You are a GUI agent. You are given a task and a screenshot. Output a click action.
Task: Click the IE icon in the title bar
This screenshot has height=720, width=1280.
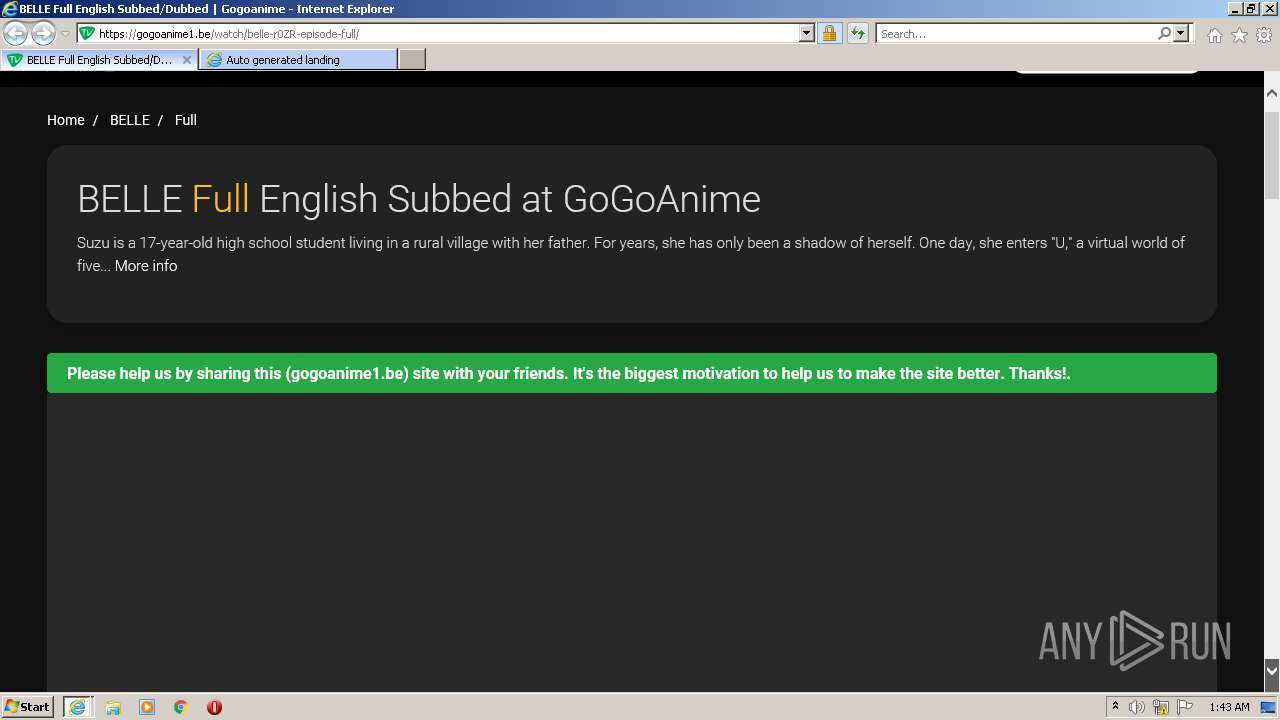[9, 9]
